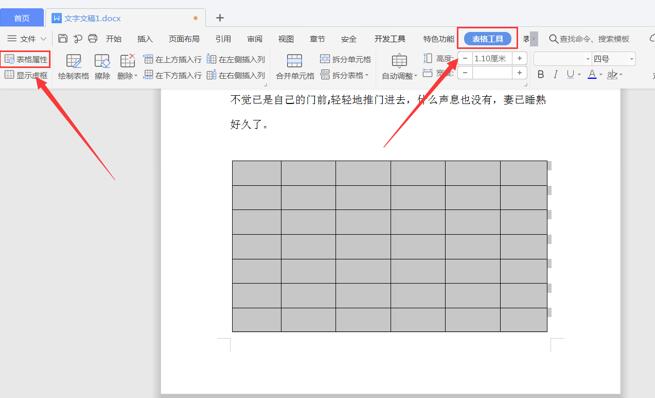Viewport: 655px width, 398px height.
Task: Open the 拆分表格 split table dropdown
Action: pyautogui.click(x=345, y=75)
